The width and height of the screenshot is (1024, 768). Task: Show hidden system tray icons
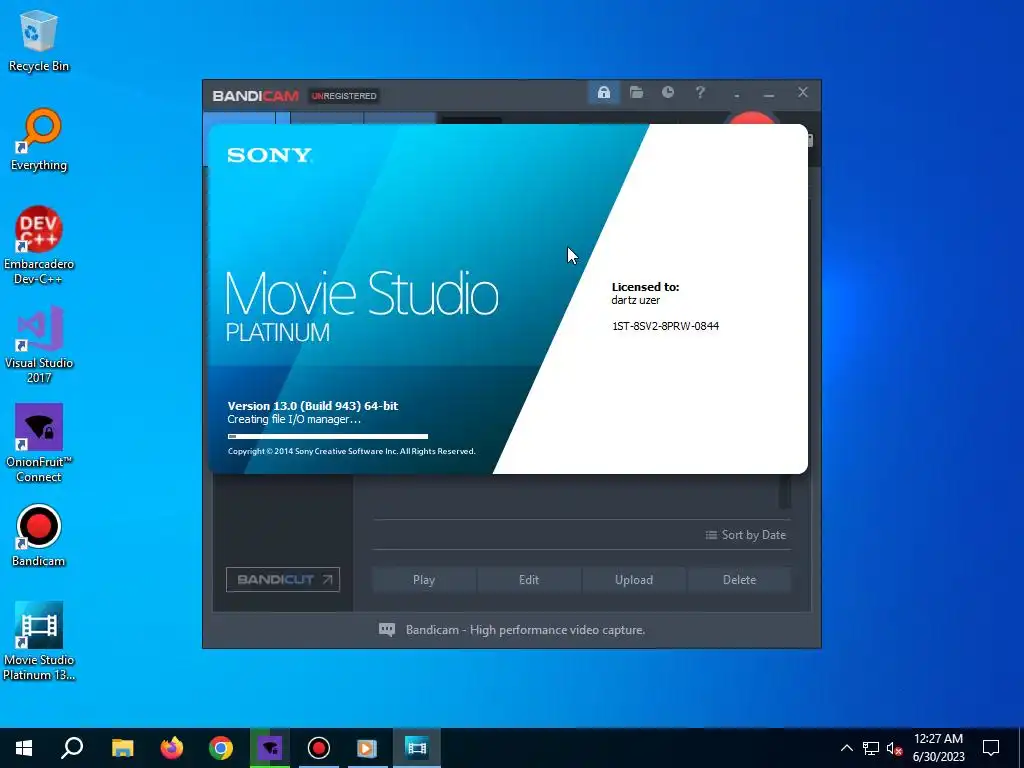click(846, 748)
